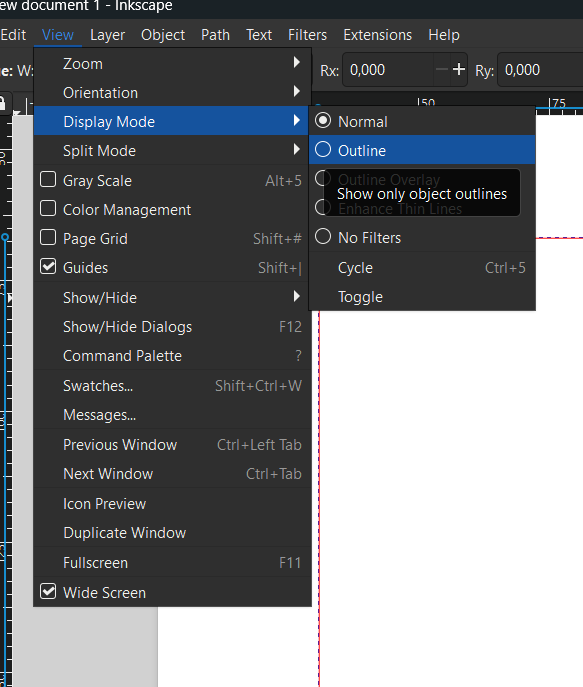
Task: Expand the Orientation submenu
Action: click(172, 92)
